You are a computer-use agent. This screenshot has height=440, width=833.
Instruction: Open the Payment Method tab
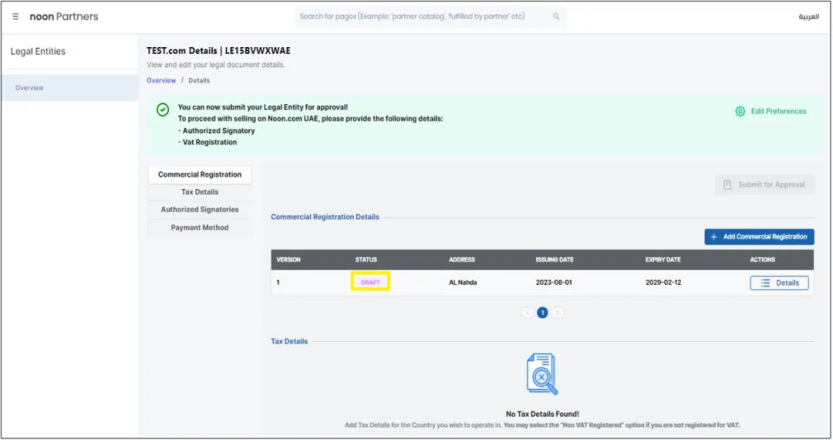click(200, 228)
